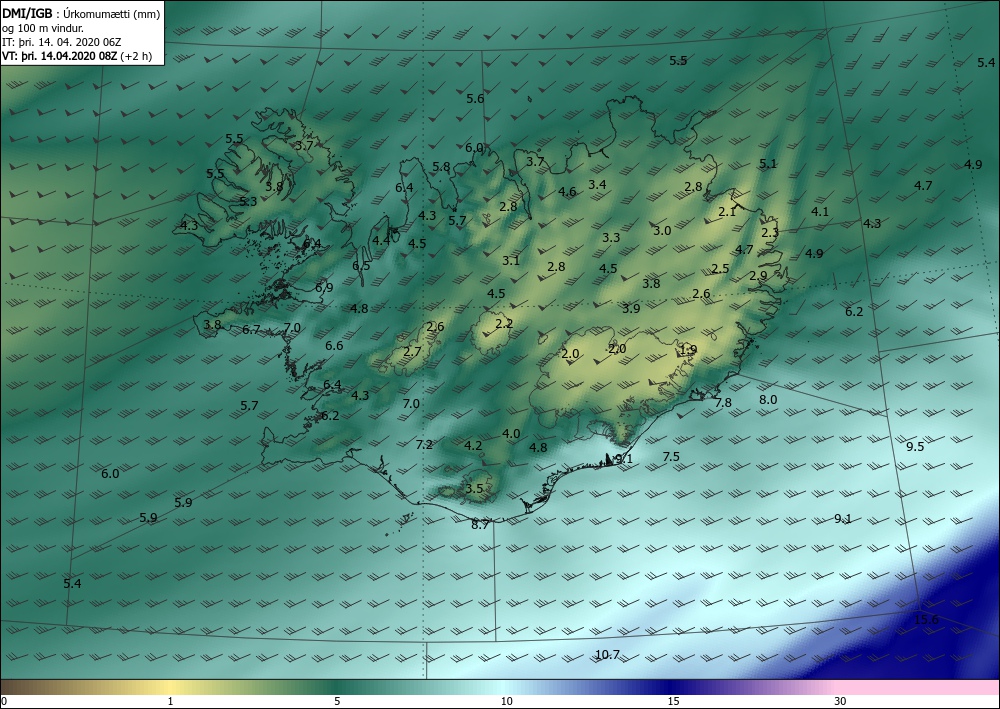Image resolution: width=1000 pixels, height=709 pixels.
Task: Click the map value '2.1'
Action: pos(727,212)
